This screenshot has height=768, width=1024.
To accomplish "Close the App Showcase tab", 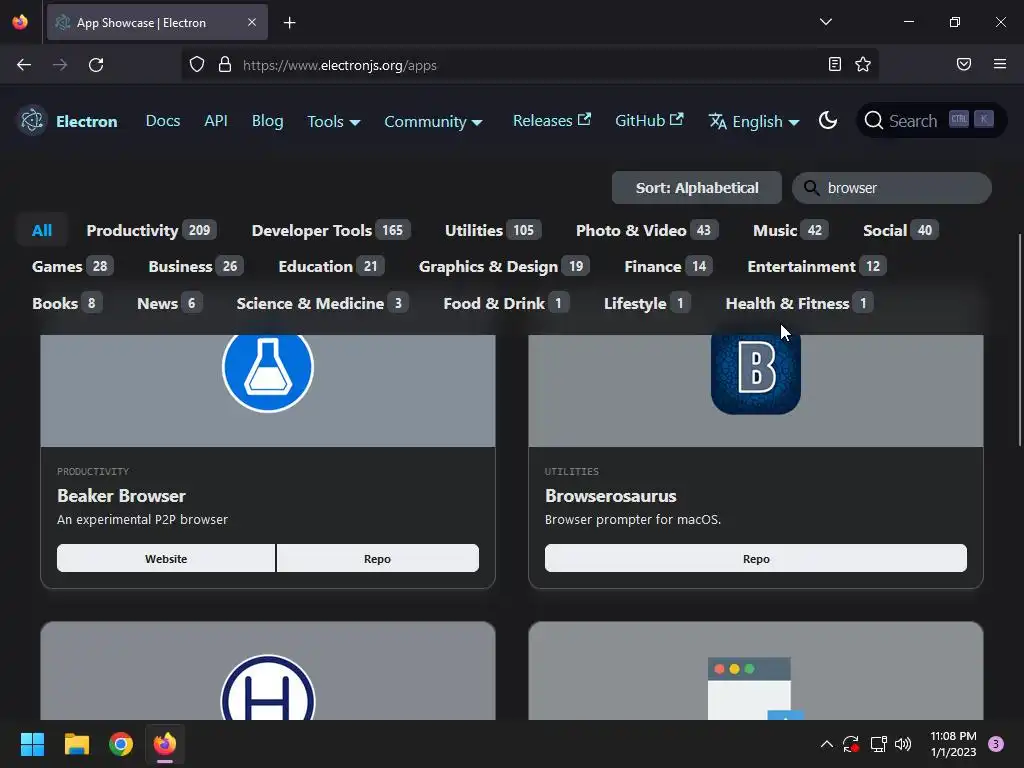I will tap(252, 22).
